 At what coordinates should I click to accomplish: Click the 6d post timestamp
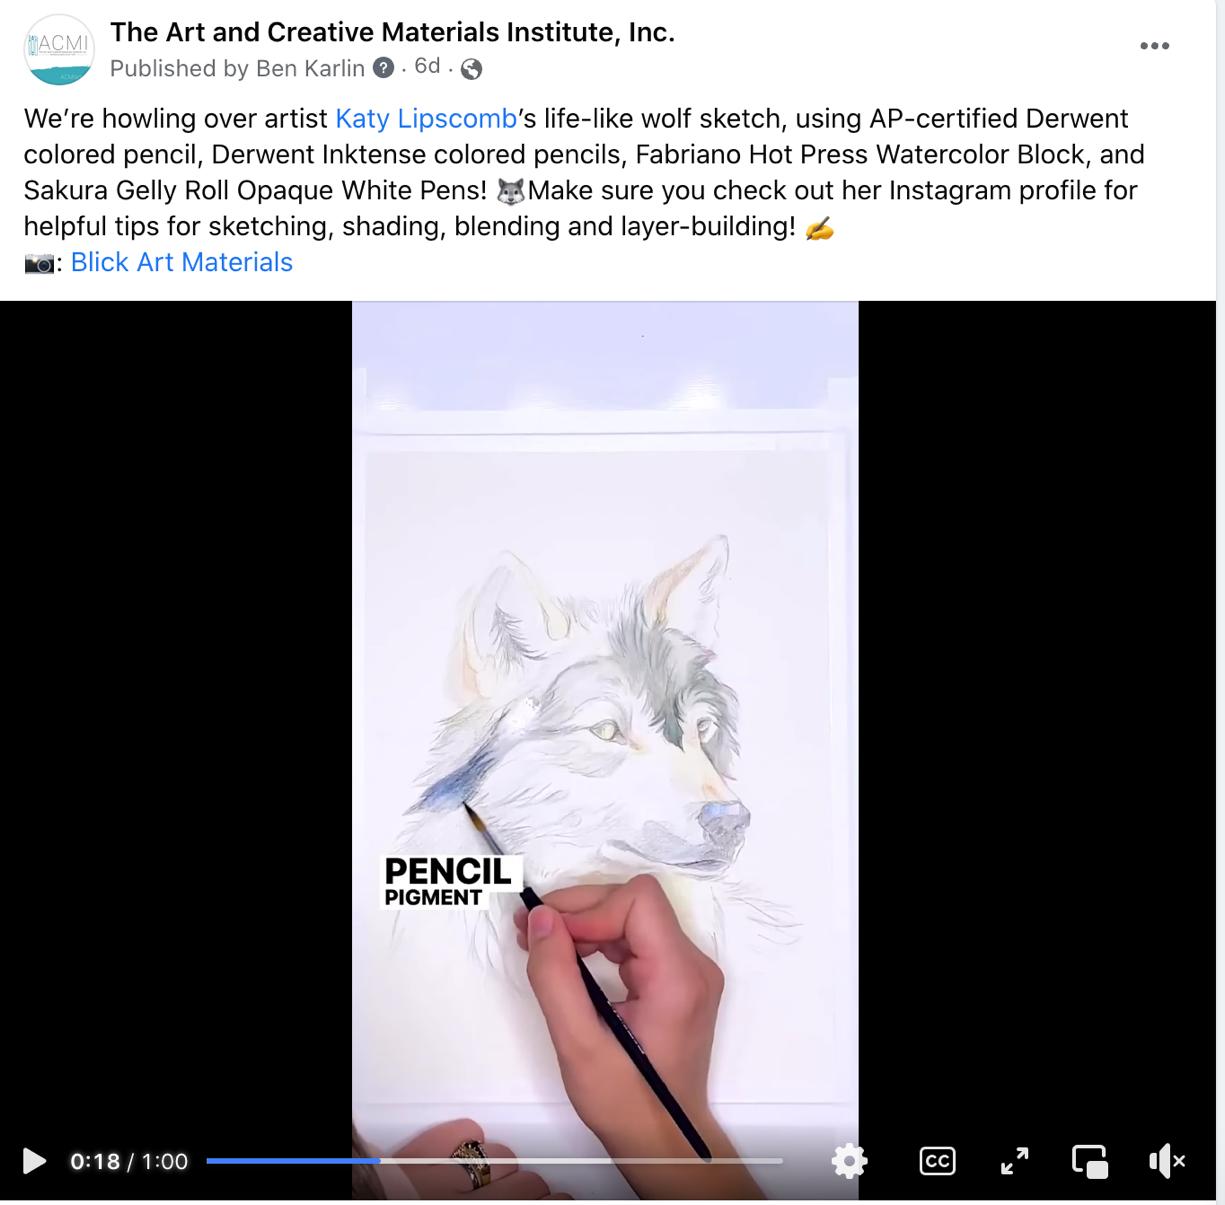[427, 66]
